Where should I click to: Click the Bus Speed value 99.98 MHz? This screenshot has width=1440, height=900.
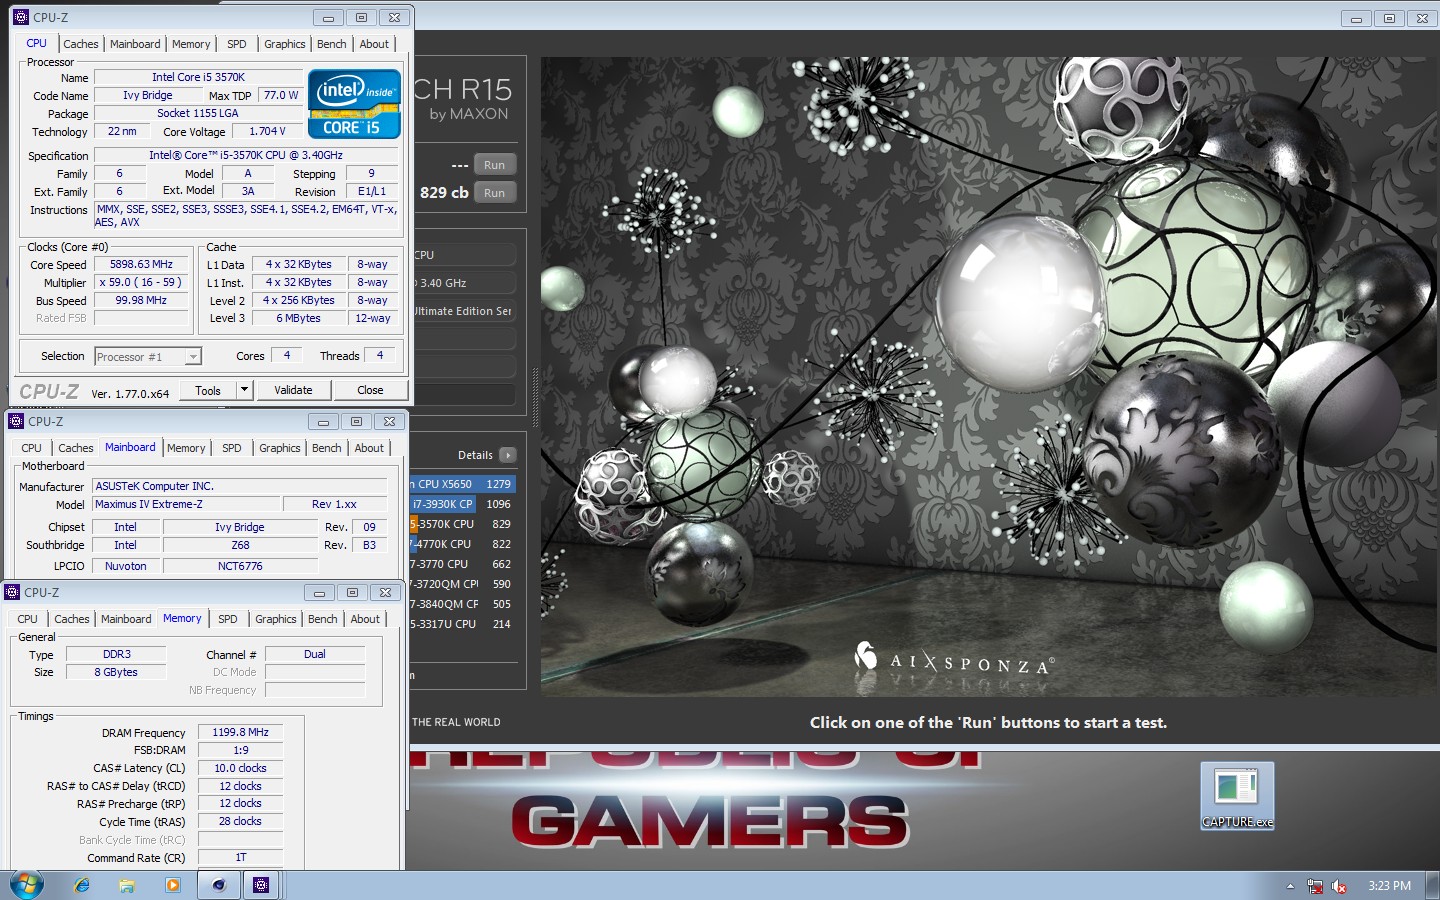[x=142, y=301]
